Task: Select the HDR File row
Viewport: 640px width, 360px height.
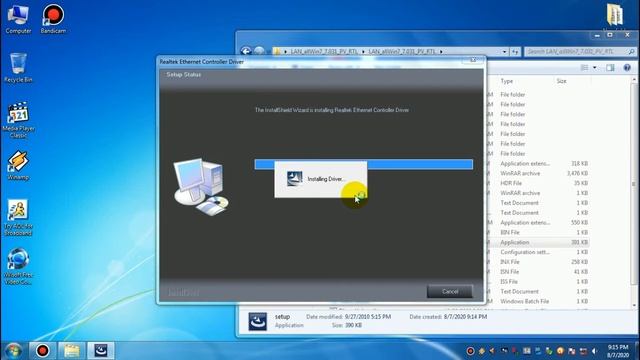Action: click(x=538, y=183)
